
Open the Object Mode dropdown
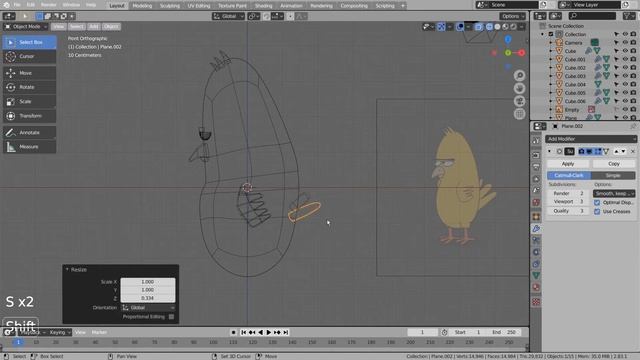(x=26, y=27)
